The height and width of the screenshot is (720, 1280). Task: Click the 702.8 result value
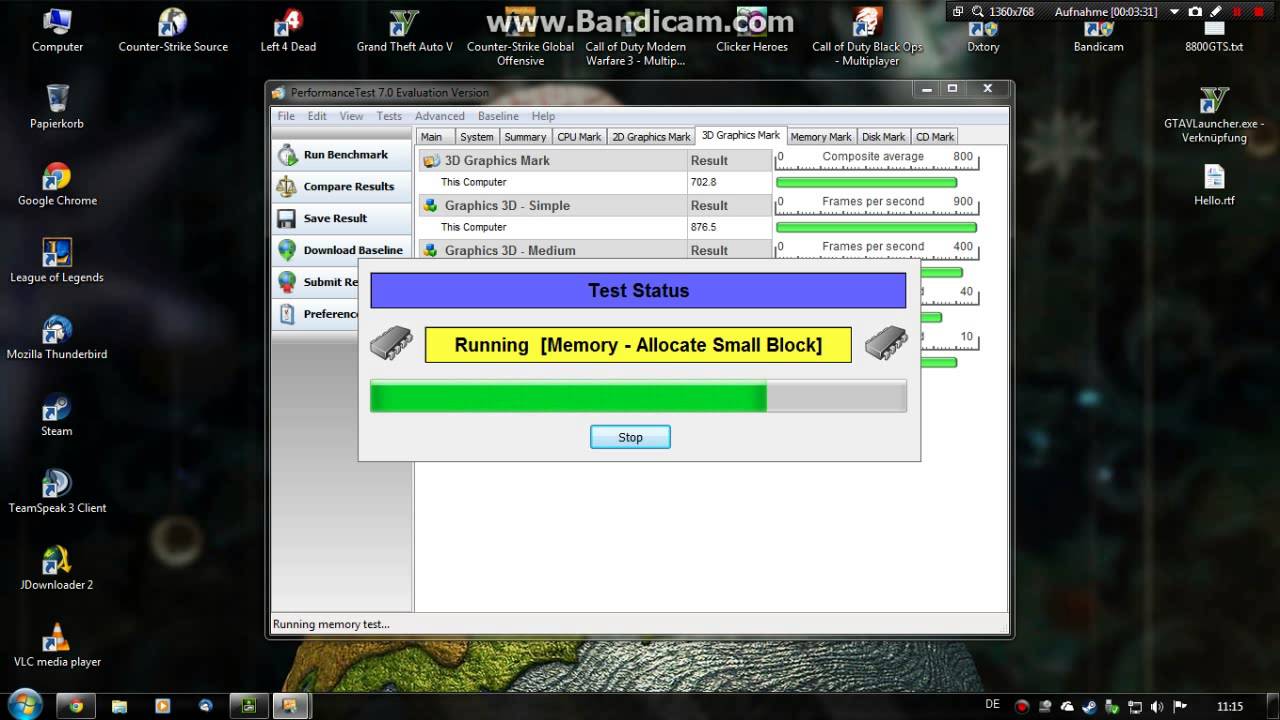pyautogui.click(x=703, y=182)
